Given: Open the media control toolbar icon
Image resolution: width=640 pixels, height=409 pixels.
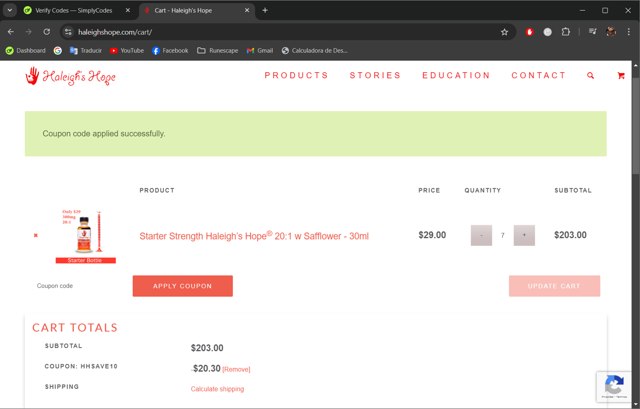Looking at the screenshot, I should click(x=593, y=32).
